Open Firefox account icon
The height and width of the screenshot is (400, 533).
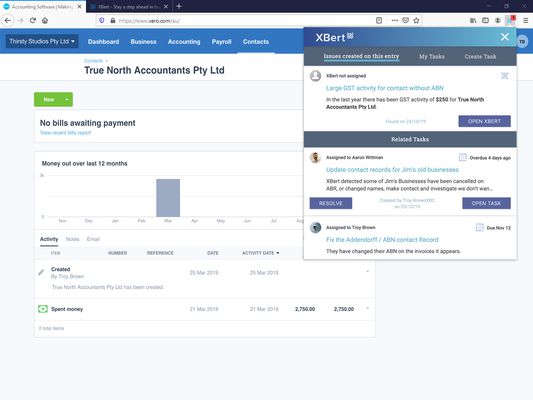coord(498,20)
